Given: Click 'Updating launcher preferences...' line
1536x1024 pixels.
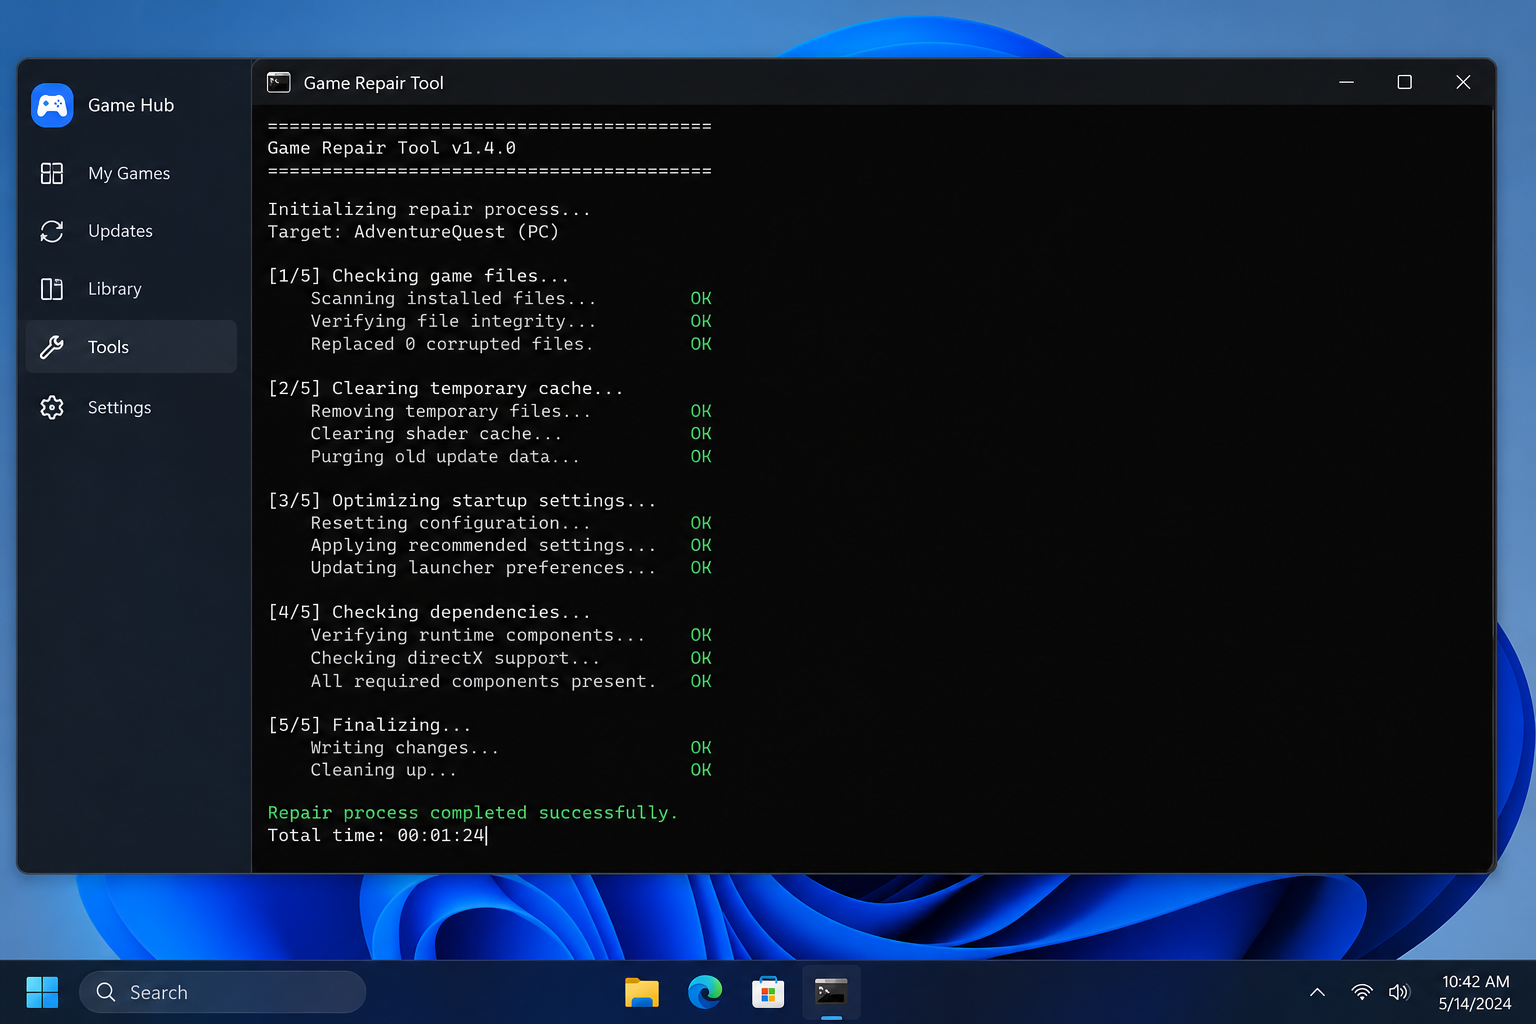Looking at the screenshot, I should pyautogui.click(x=483, y=568).
